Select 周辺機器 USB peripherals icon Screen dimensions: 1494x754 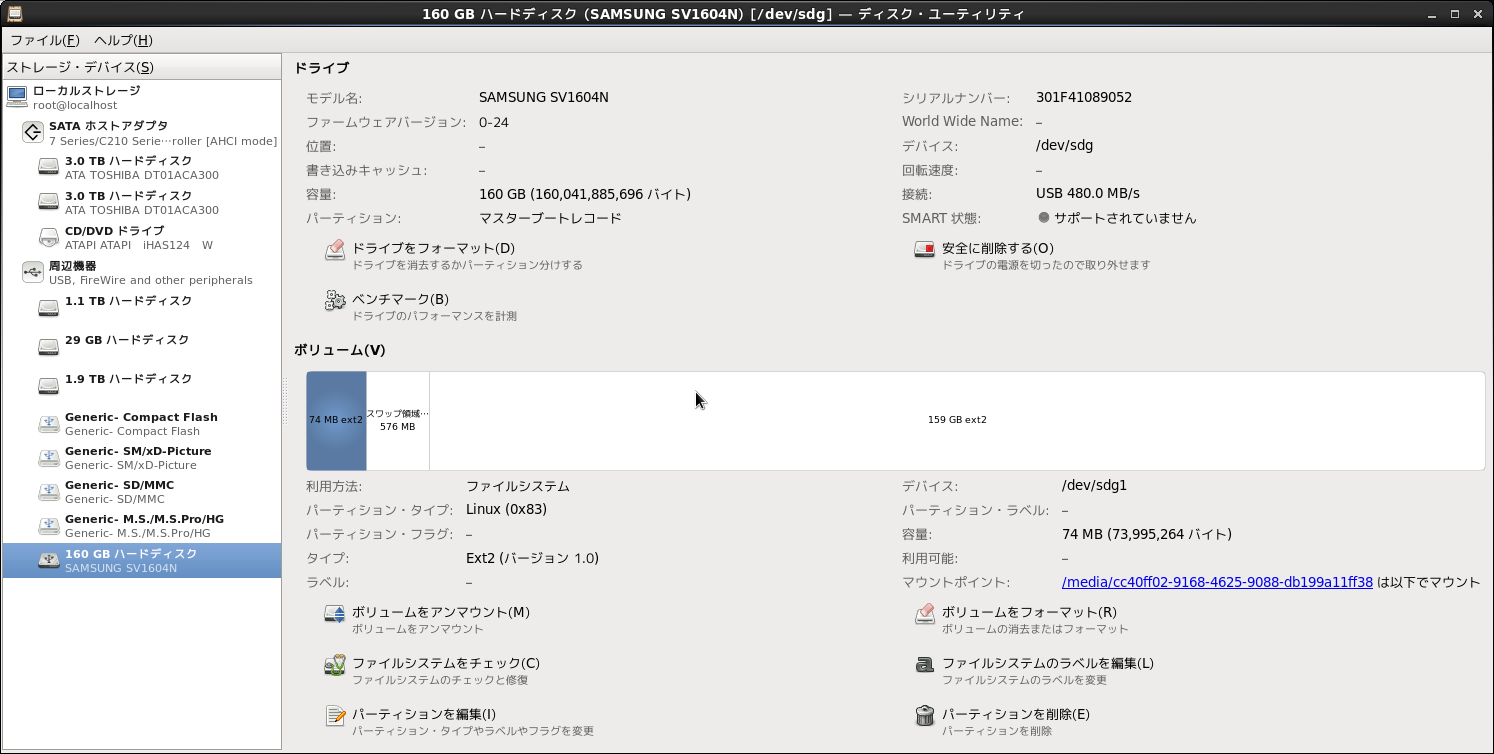click(33, 272)
